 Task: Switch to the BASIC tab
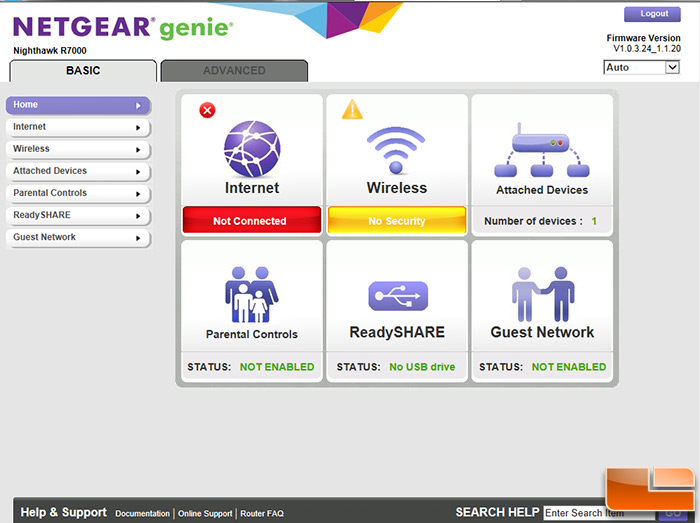[83, 71]
